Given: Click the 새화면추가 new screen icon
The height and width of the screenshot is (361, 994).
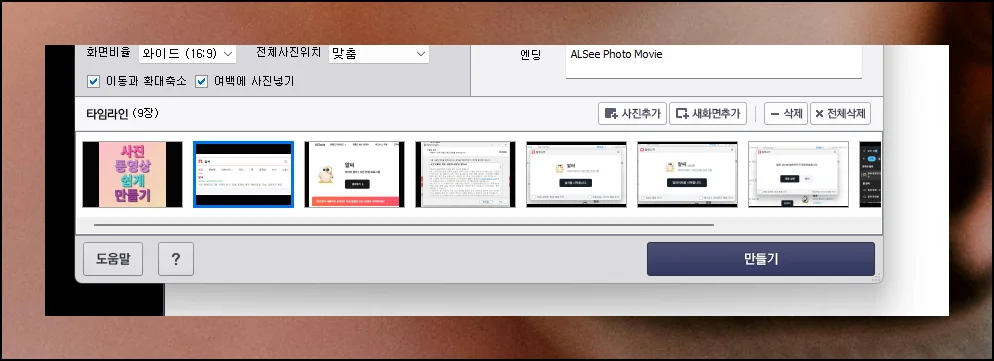Looking at the screenshot, I should [x=682, y=114].
